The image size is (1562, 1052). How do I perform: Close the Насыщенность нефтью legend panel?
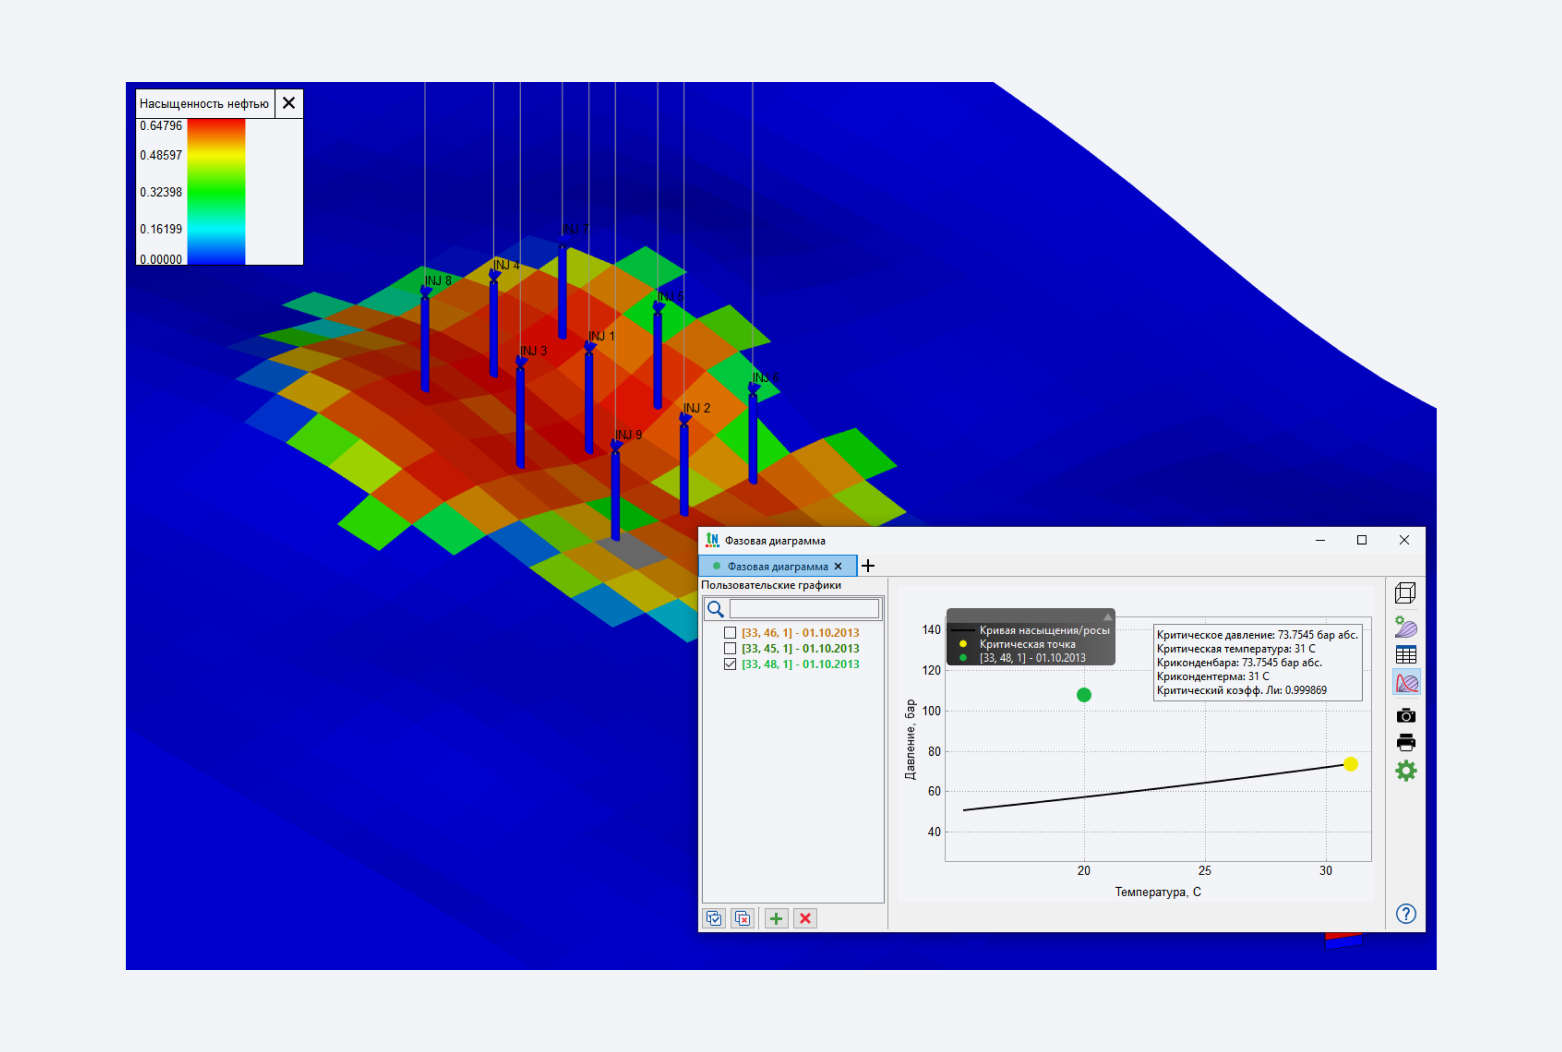289,103
